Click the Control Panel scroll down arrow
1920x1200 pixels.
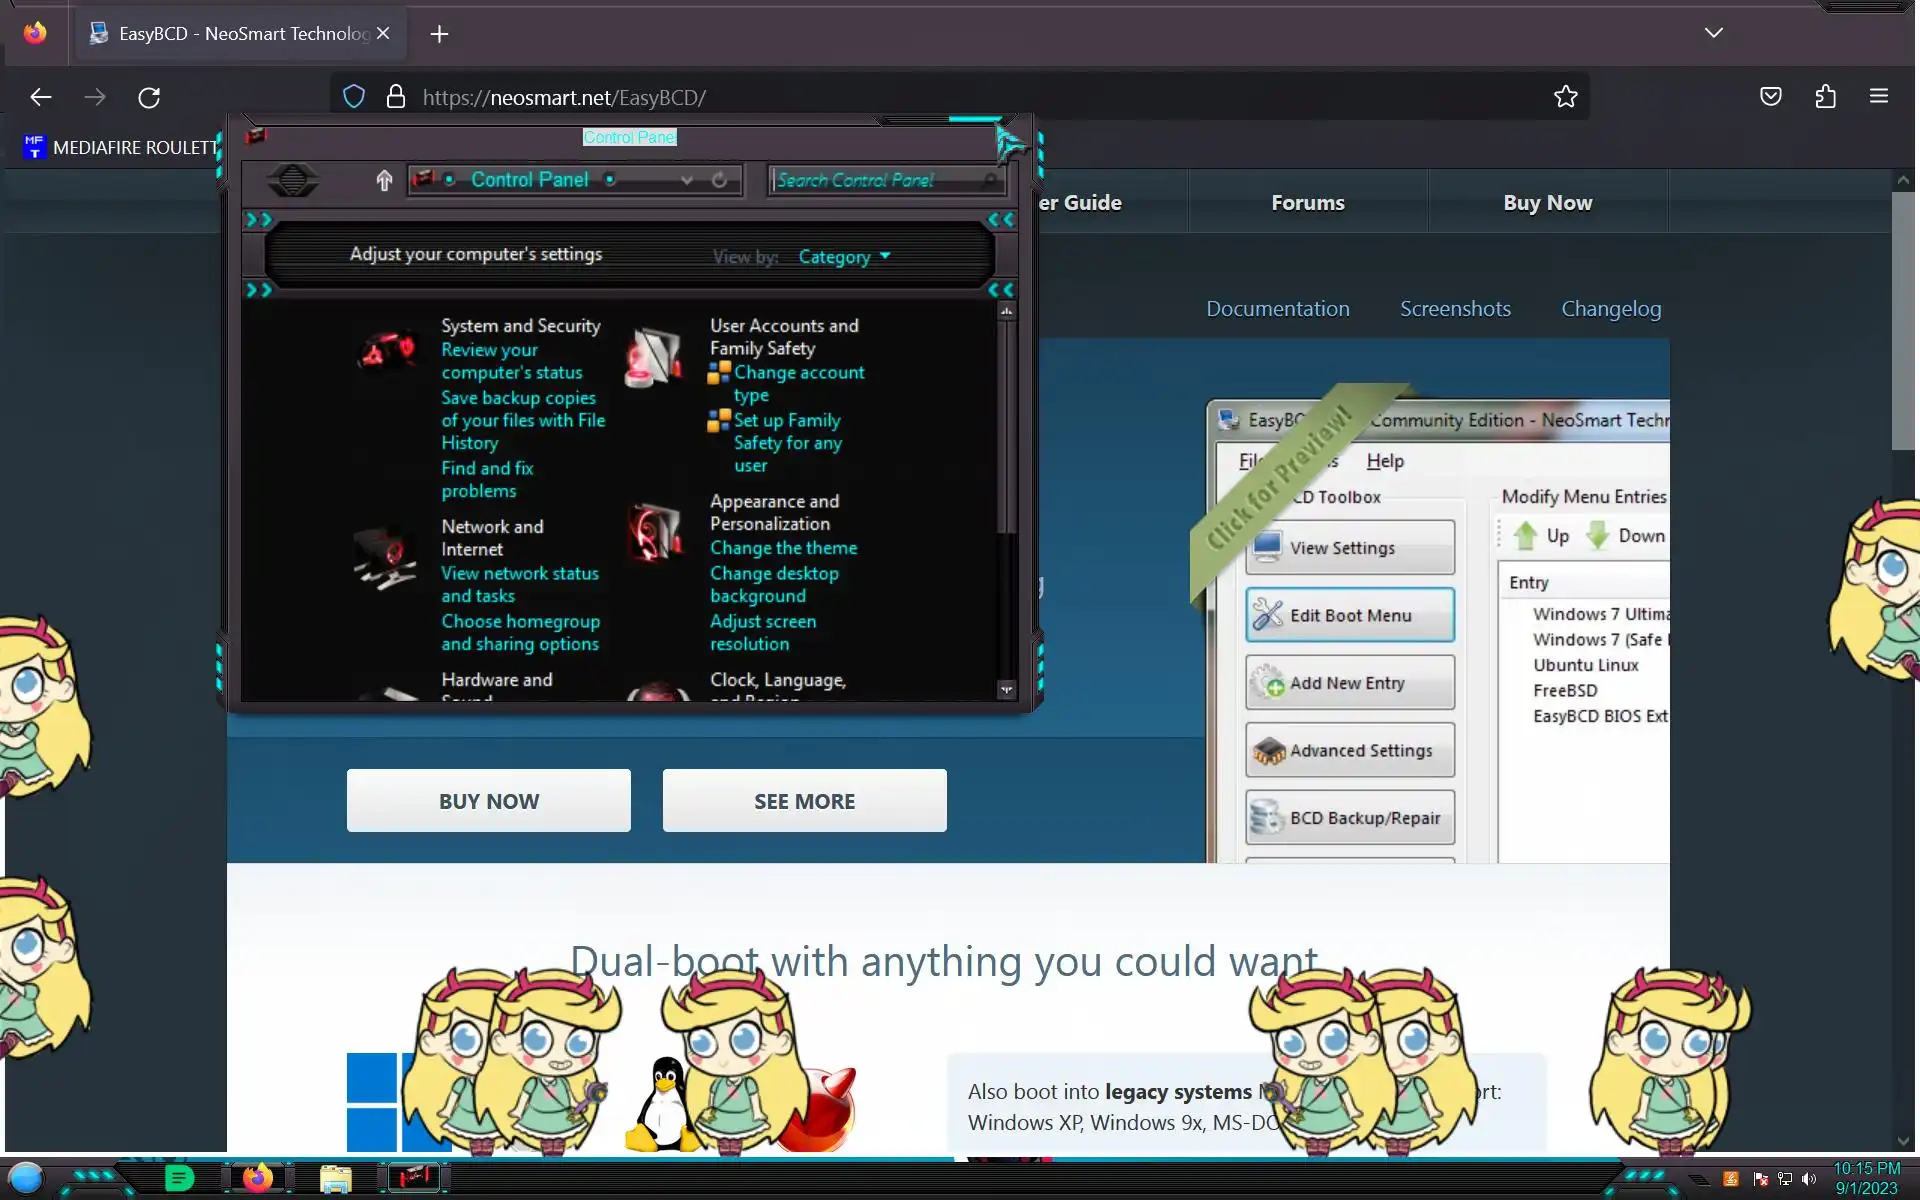1006,689
